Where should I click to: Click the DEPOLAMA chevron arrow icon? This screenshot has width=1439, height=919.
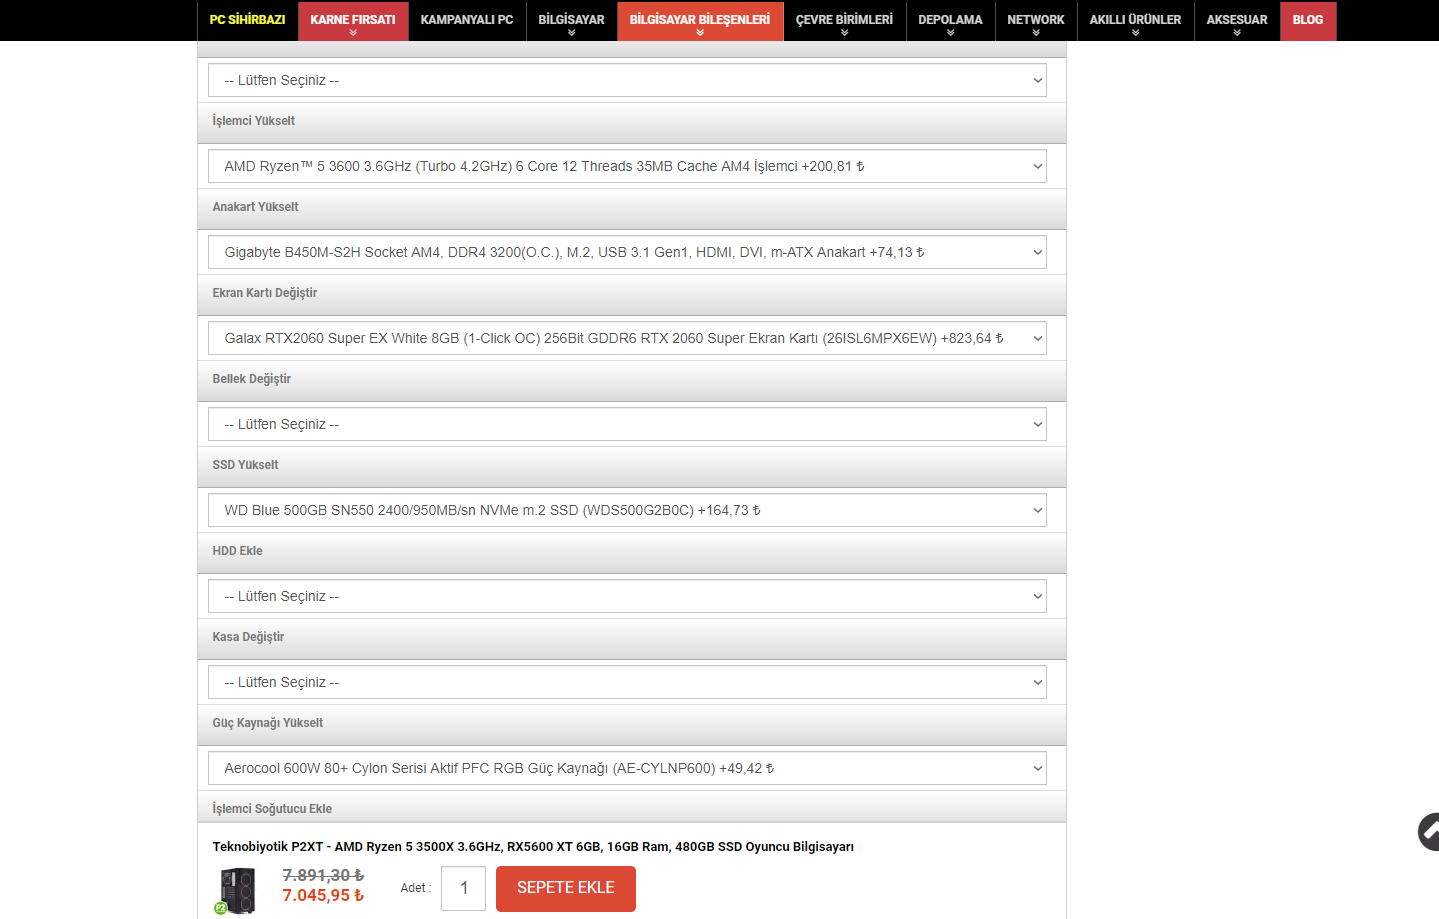coord(951,33)
